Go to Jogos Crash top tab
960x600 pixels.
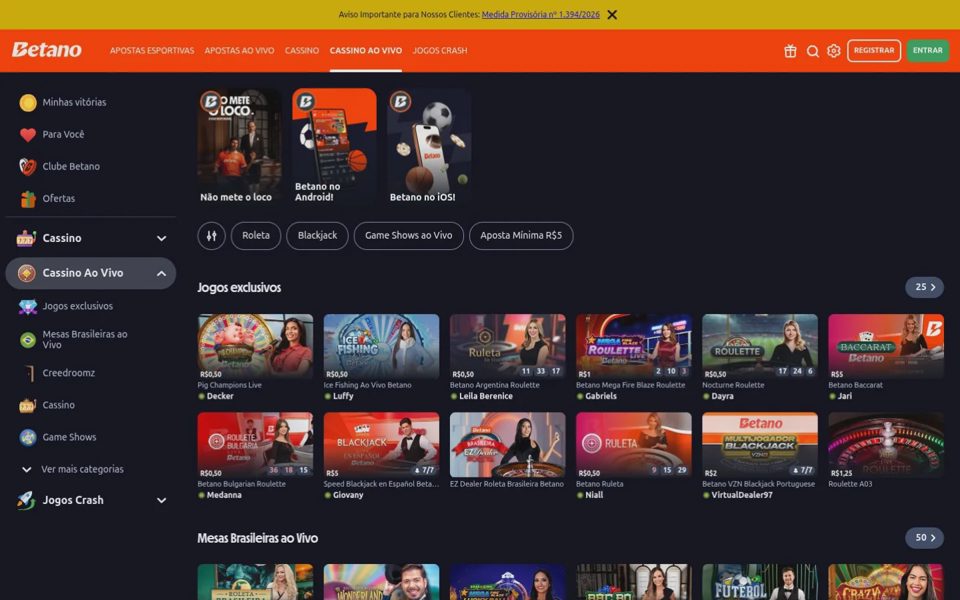click(x=440, y=51)
